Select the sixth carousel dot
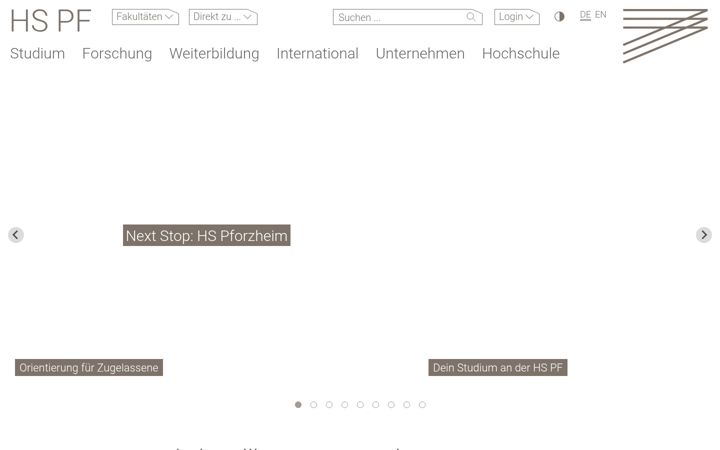 pos(376,405)
